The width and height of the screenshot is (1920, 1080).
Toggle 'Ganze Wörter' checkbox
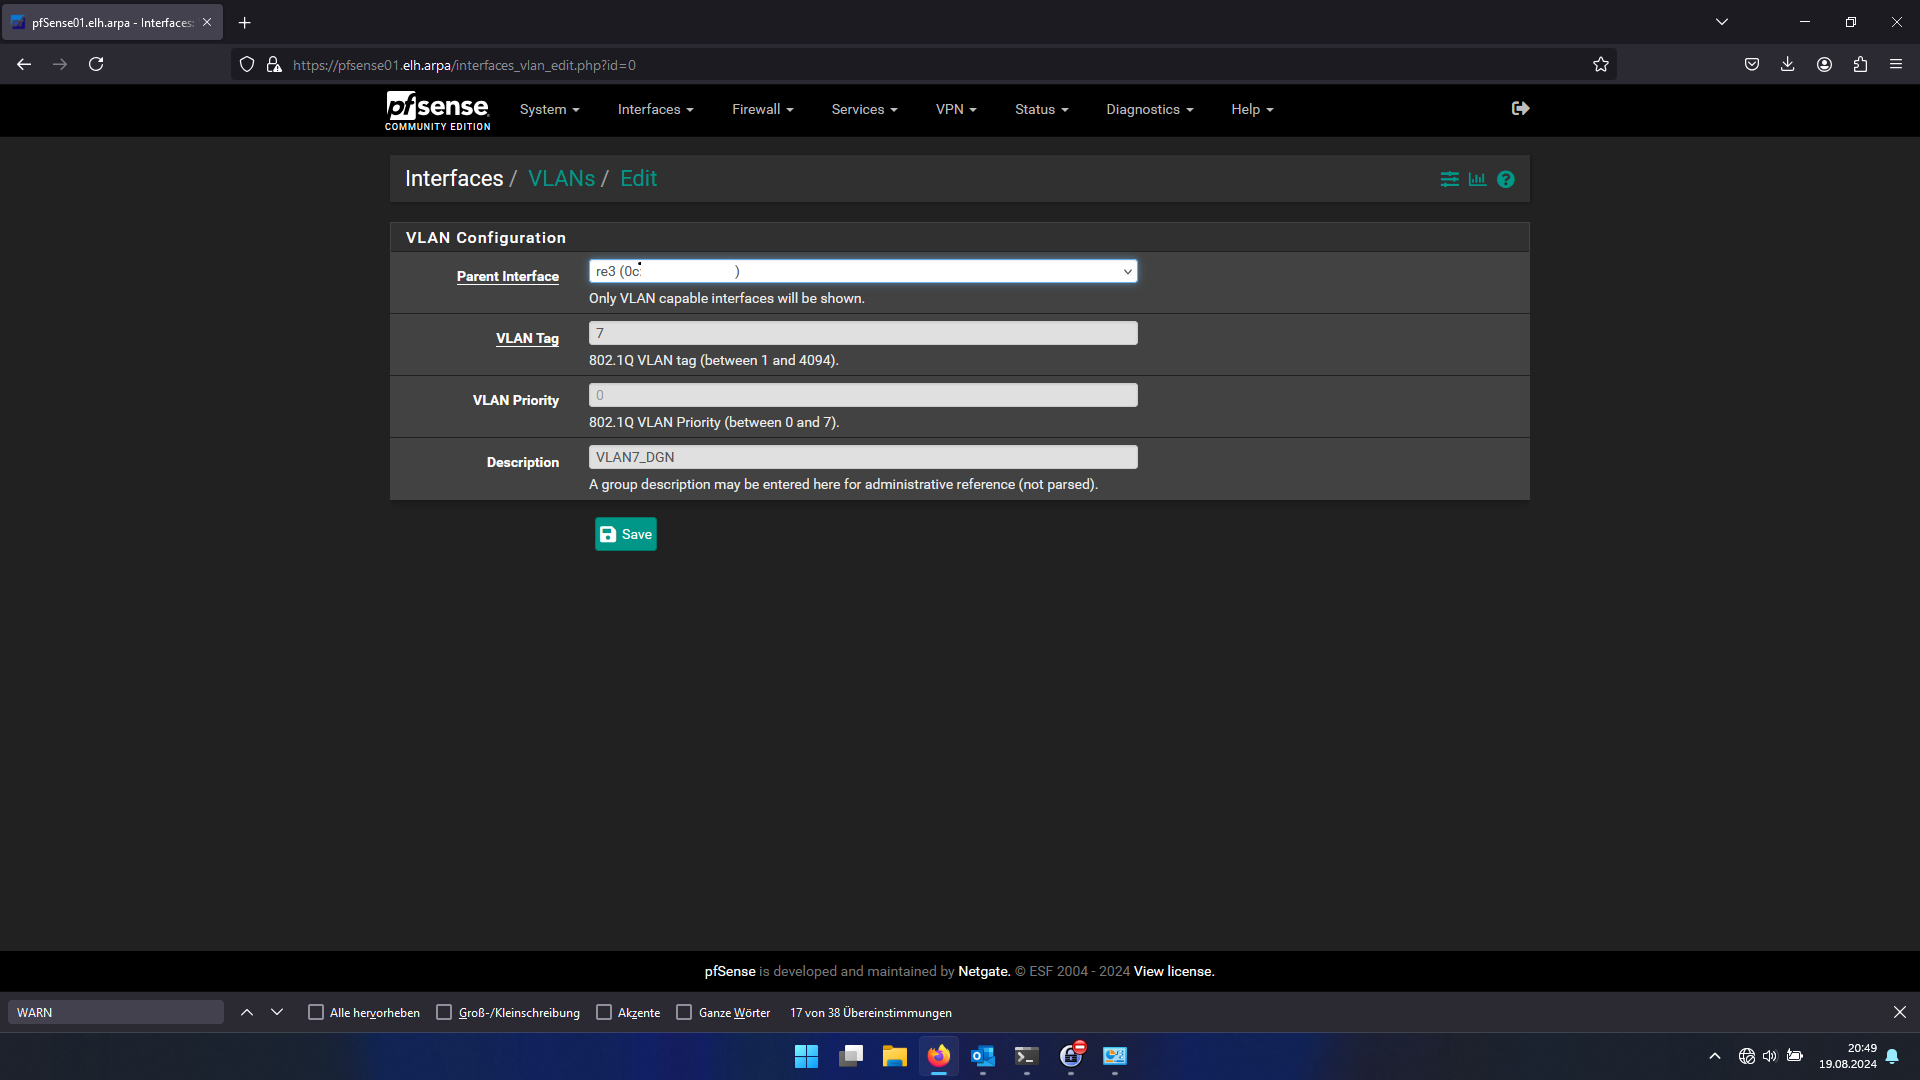click(x=684, y=1012)
